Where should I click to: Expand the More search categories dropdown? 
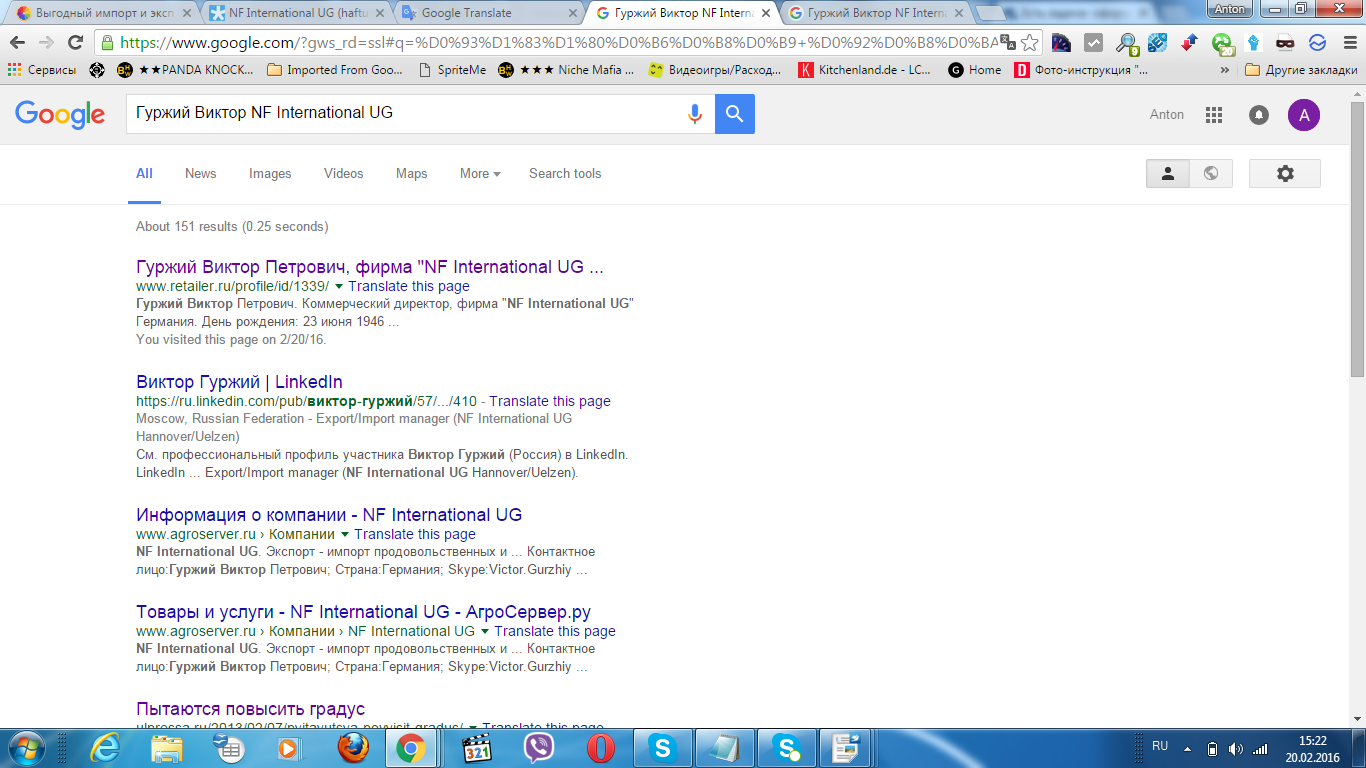tap(480, 174)
